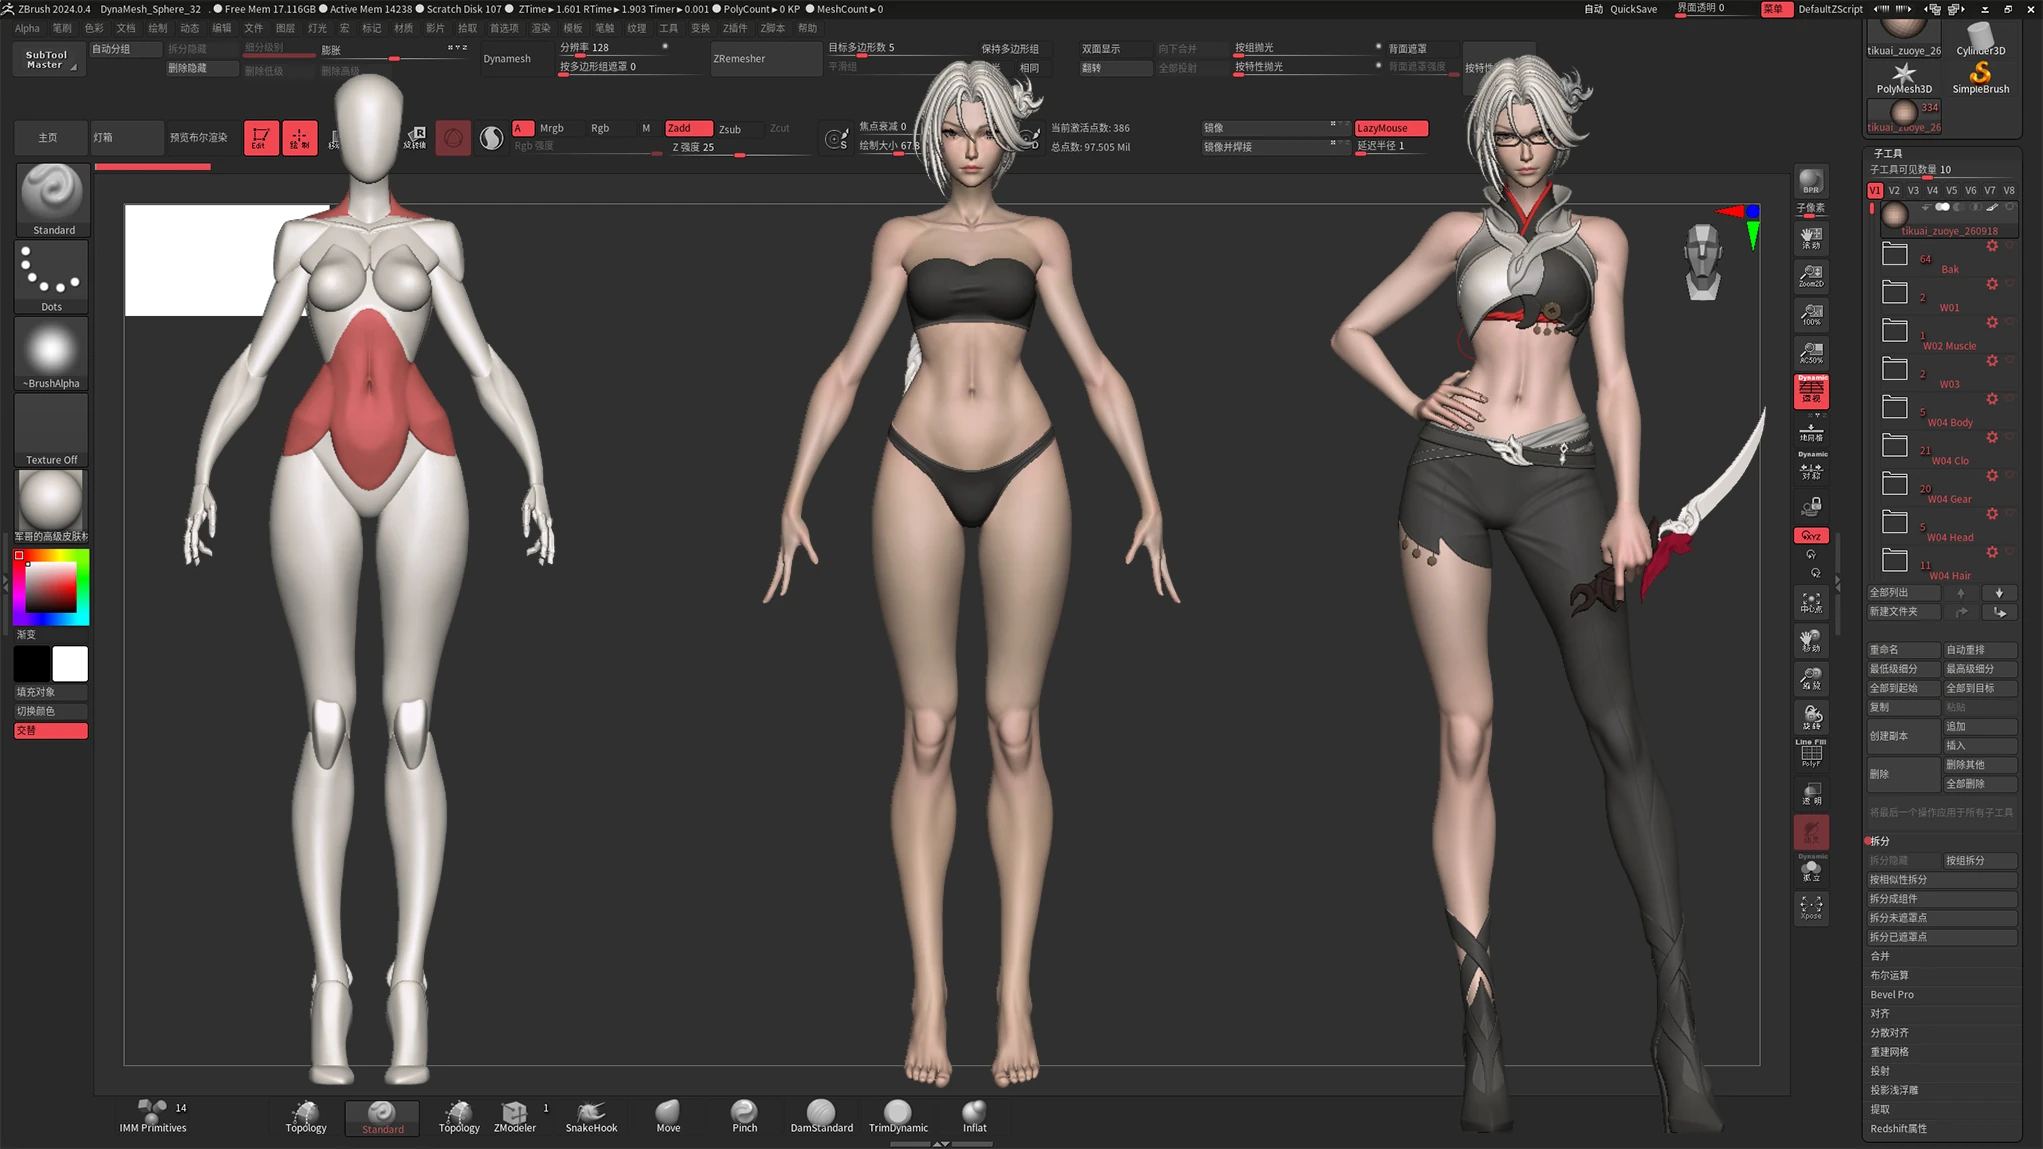
Task: Switch to V2 visibility set tab
Action: point(1893,190)
